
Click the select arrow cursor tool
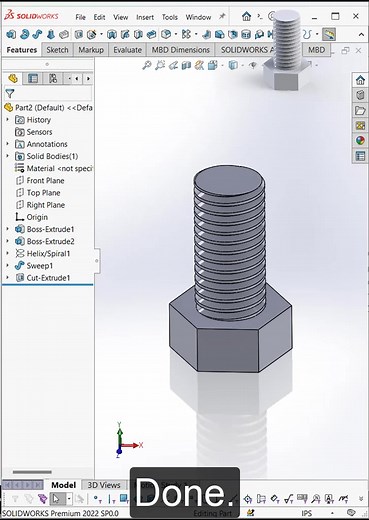click(x=57, y=499)
